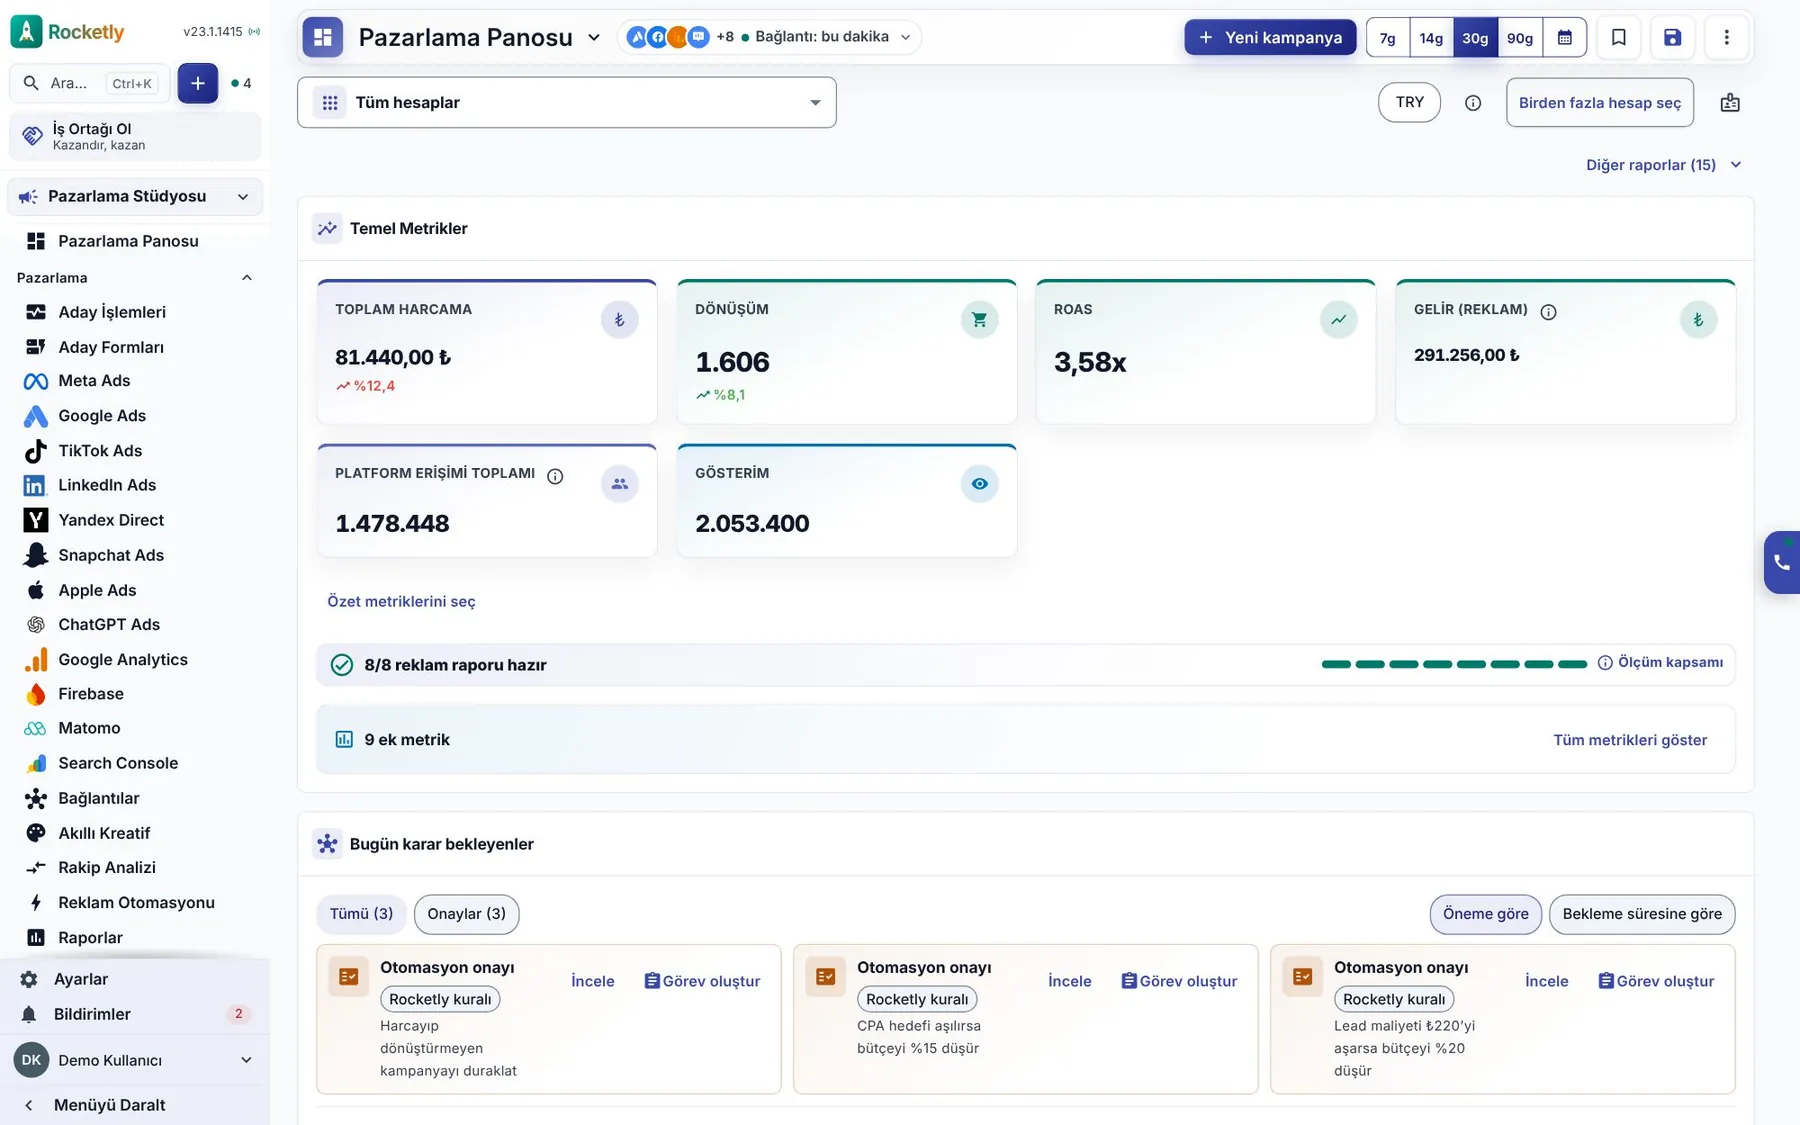
Task: Click the Dönüşüm shopping cart icon
Action: [x=979, y=320]
